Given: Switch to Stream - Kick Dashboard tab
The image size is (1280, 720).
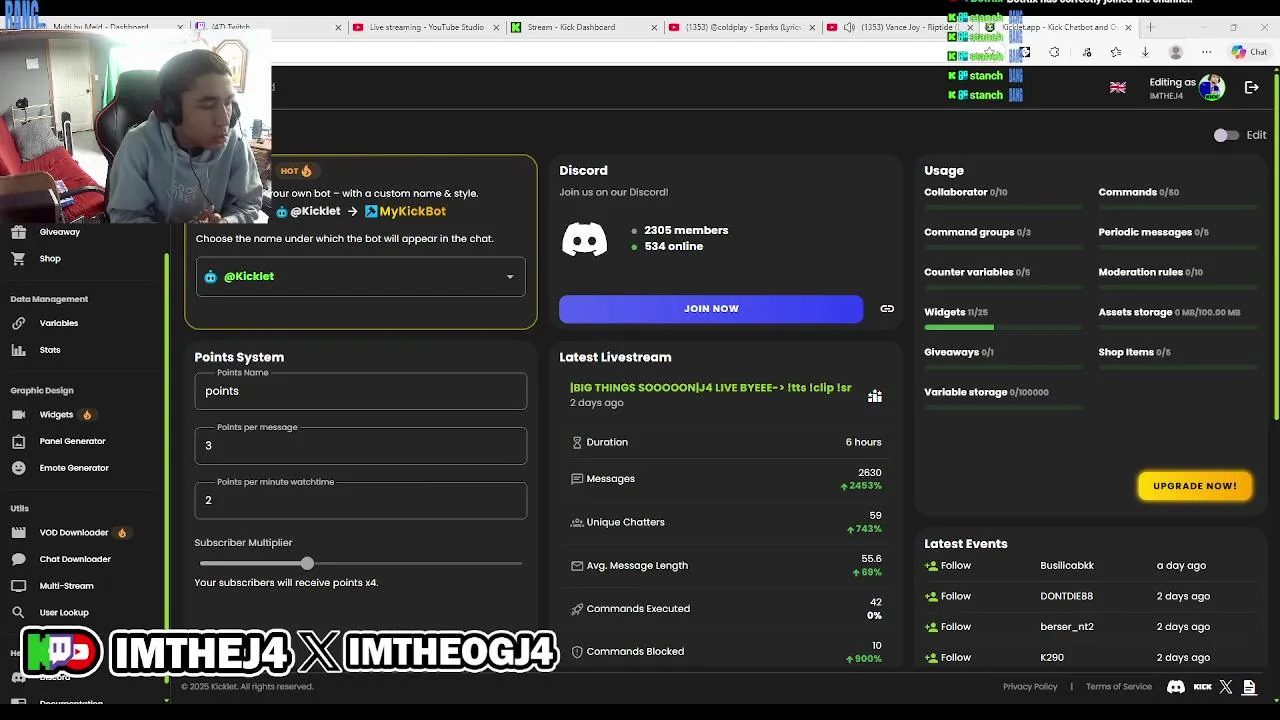Looking at the screenshot, I should pyautogui.click(x=584, y=27).
